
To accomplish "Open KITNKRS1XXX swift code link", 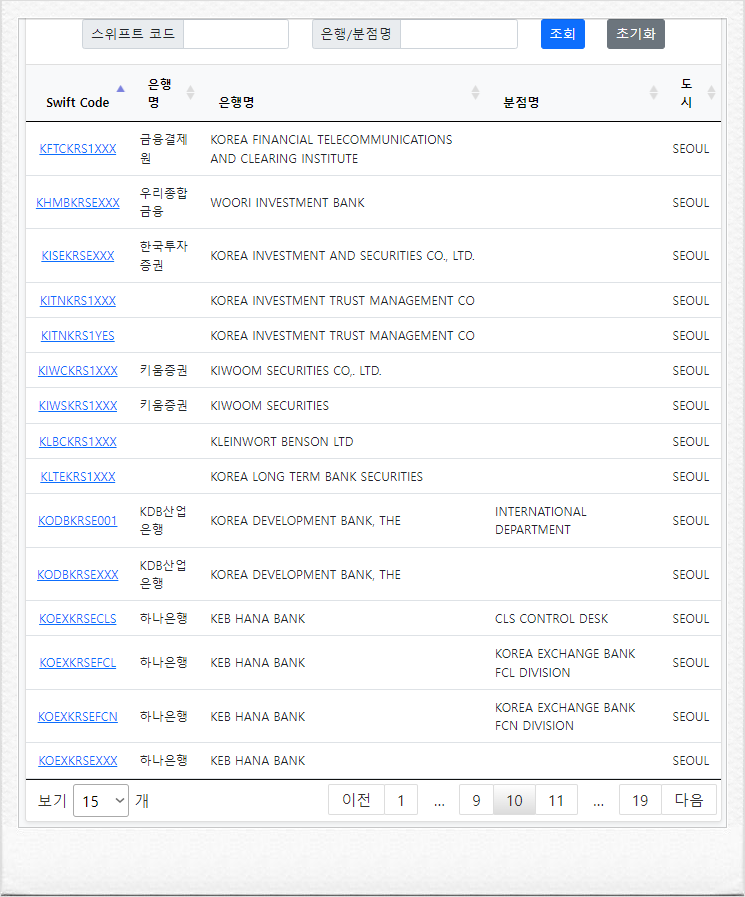I will (78, 300).
